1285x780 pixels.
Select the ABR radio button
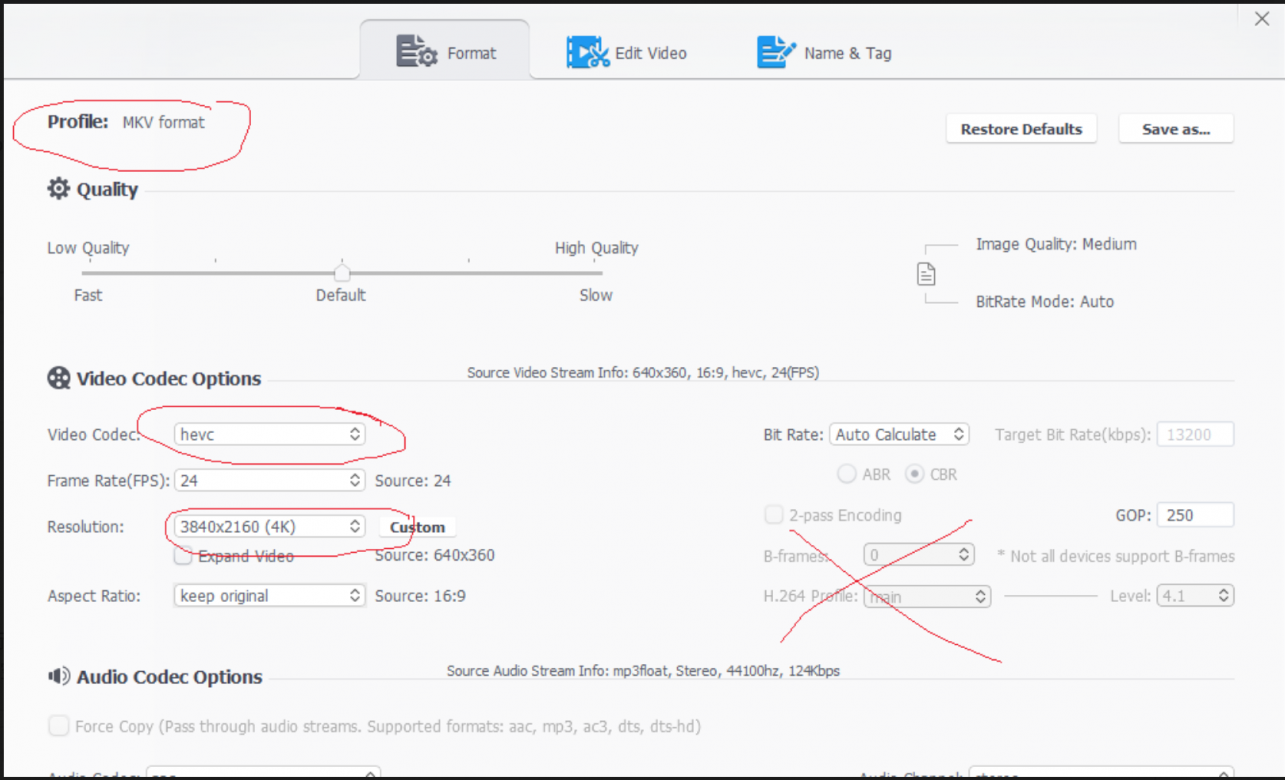click(846, 474)
